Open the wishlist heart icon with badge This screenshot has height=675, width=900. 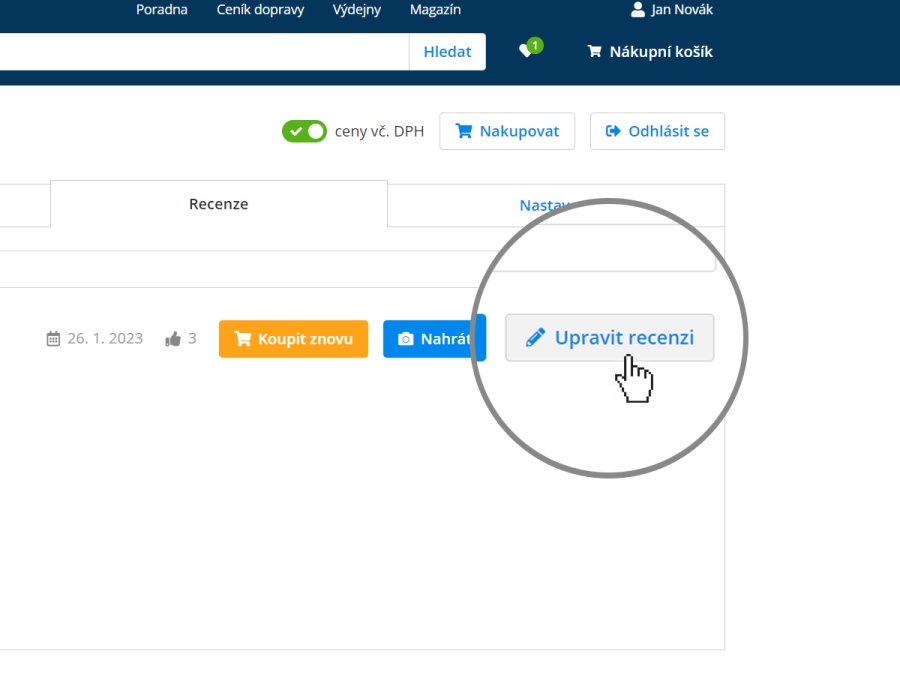[526, 51]
